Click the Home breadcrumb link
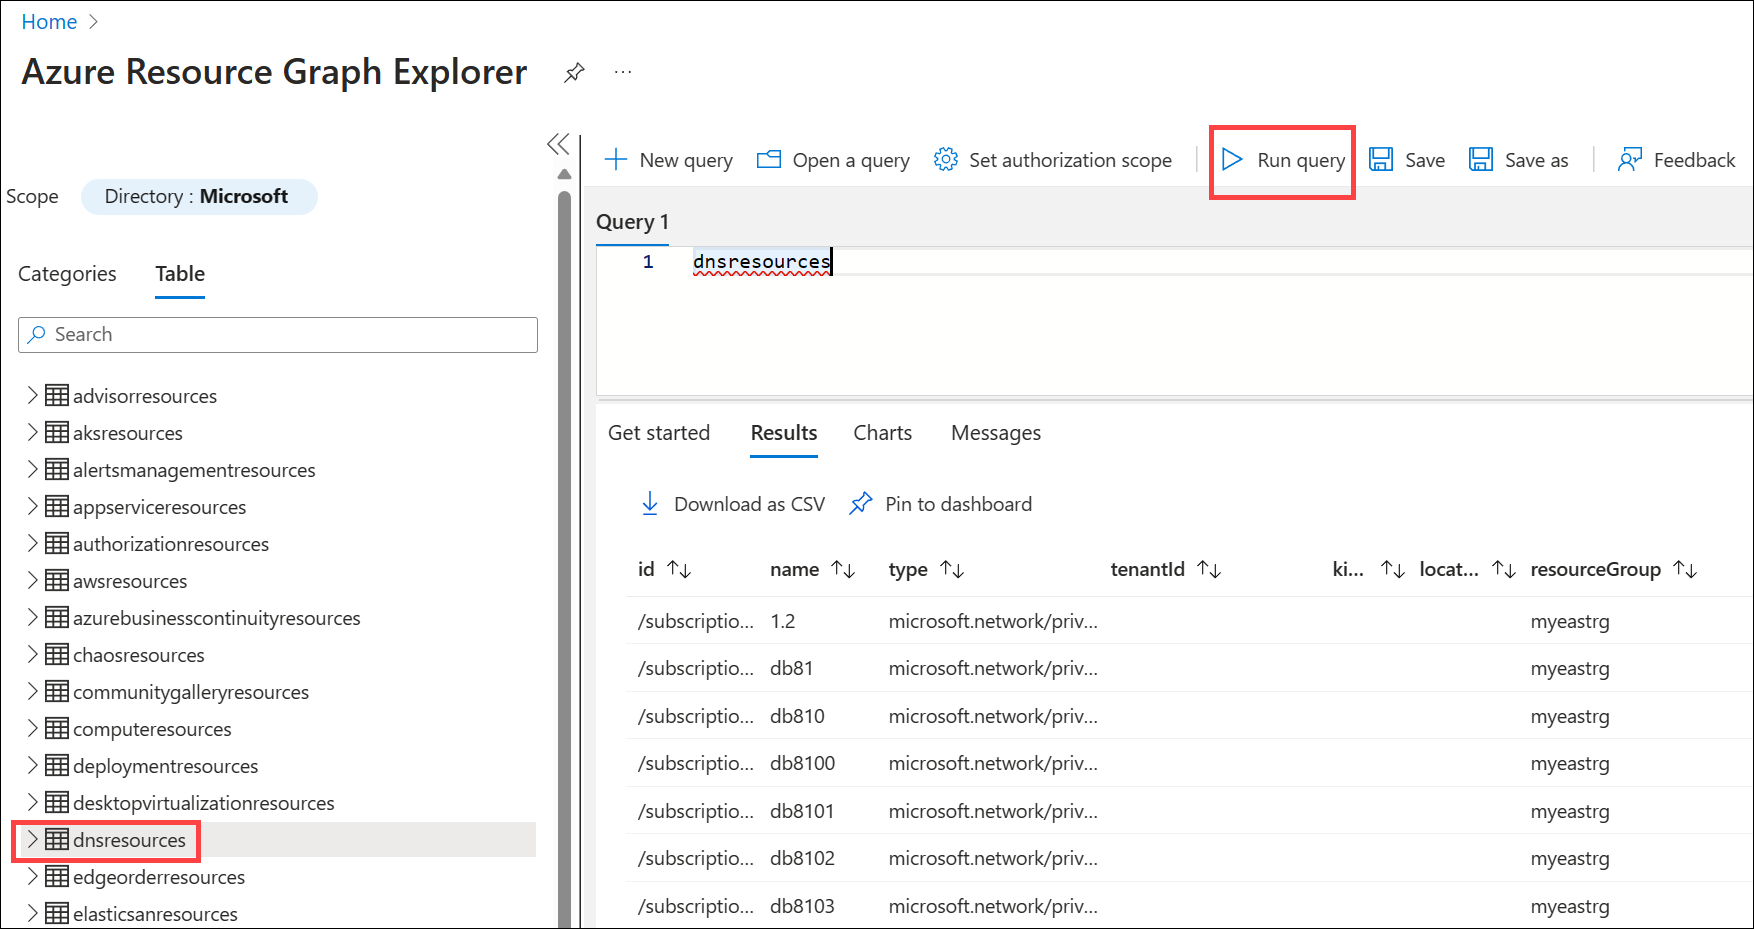Image resolution: width=1754 pixels, height=929 pixels. pos(49,22)
